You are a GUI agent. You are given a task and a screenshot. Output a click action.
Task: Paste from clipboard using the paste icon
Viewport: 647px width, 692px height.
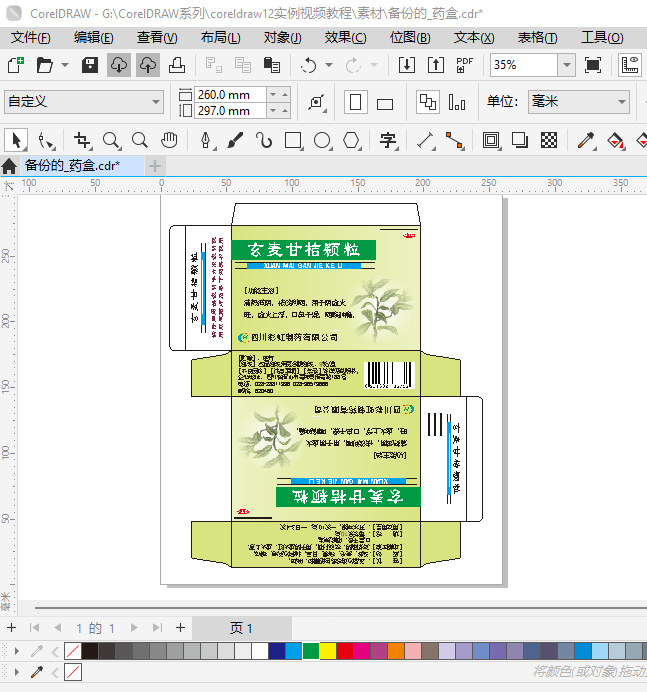[x=271, y=65]
